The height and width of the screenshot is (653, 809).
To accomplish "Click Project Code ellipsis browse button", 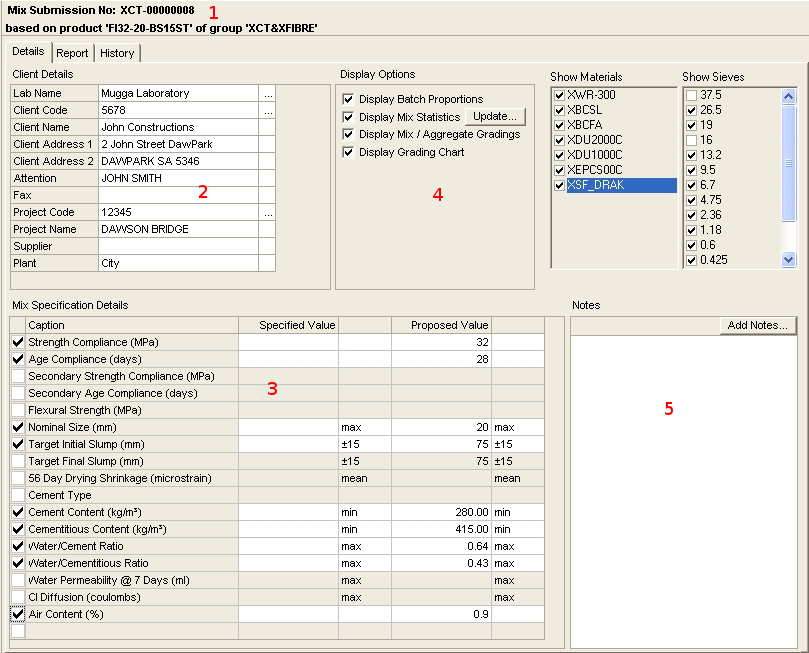I will [267, 213].
